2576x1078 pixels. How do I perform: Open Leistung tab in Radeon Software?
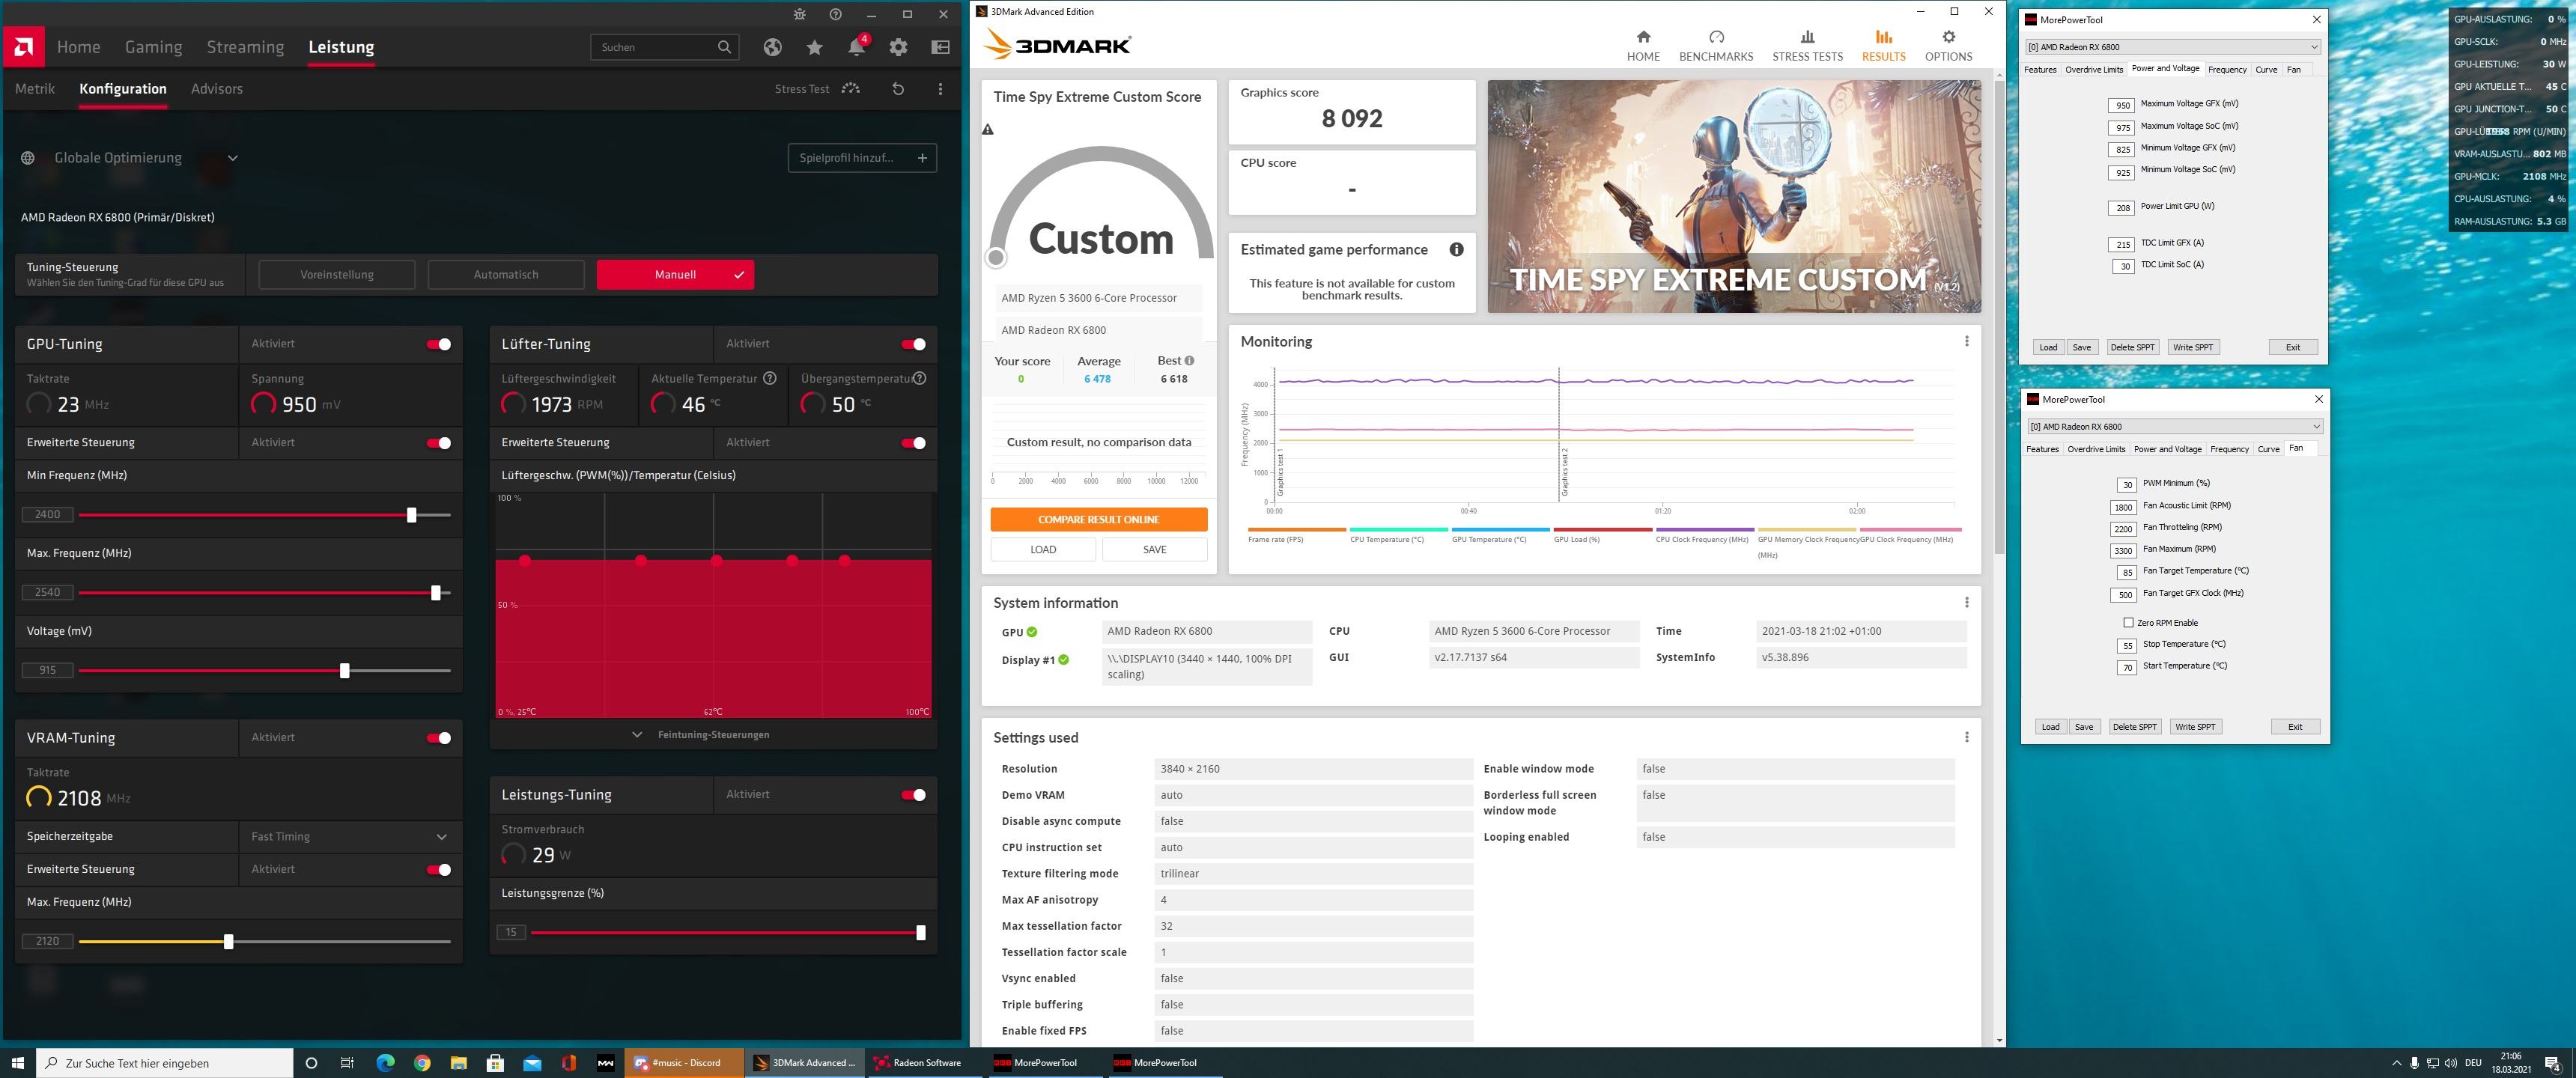(x=340, y=44)
